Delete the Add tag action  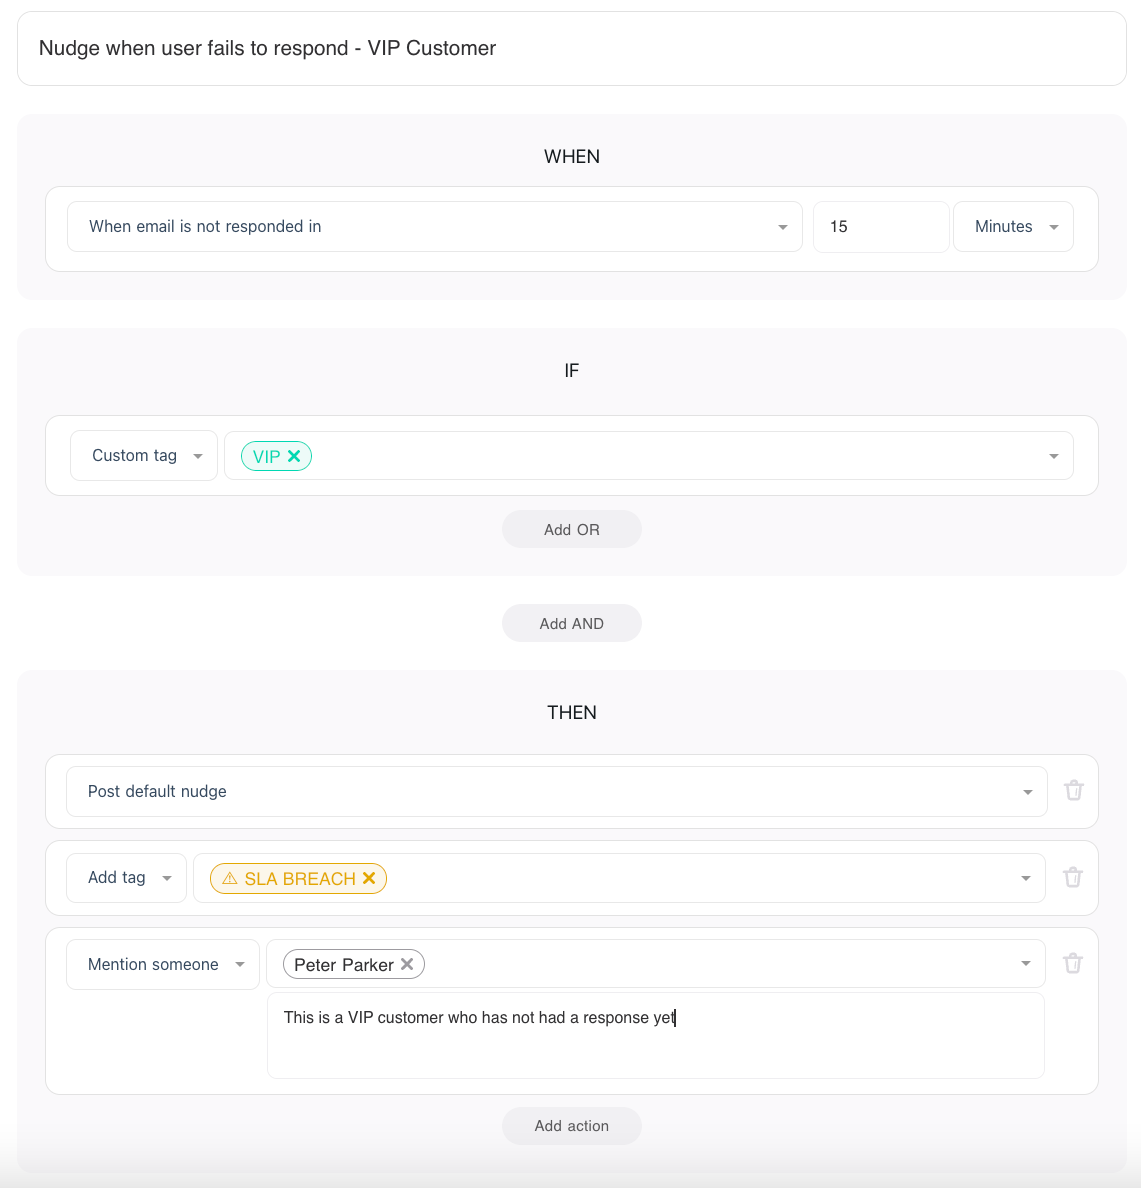tap(1073, 878)
